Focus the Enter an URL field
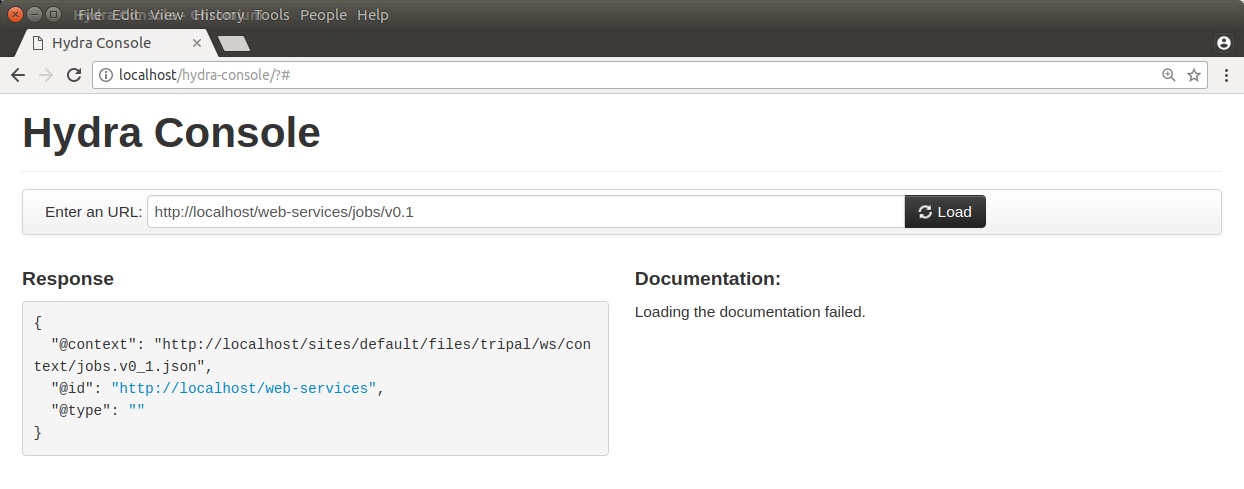This screenshot has height=489, width=1244. [x=526, y=212]
